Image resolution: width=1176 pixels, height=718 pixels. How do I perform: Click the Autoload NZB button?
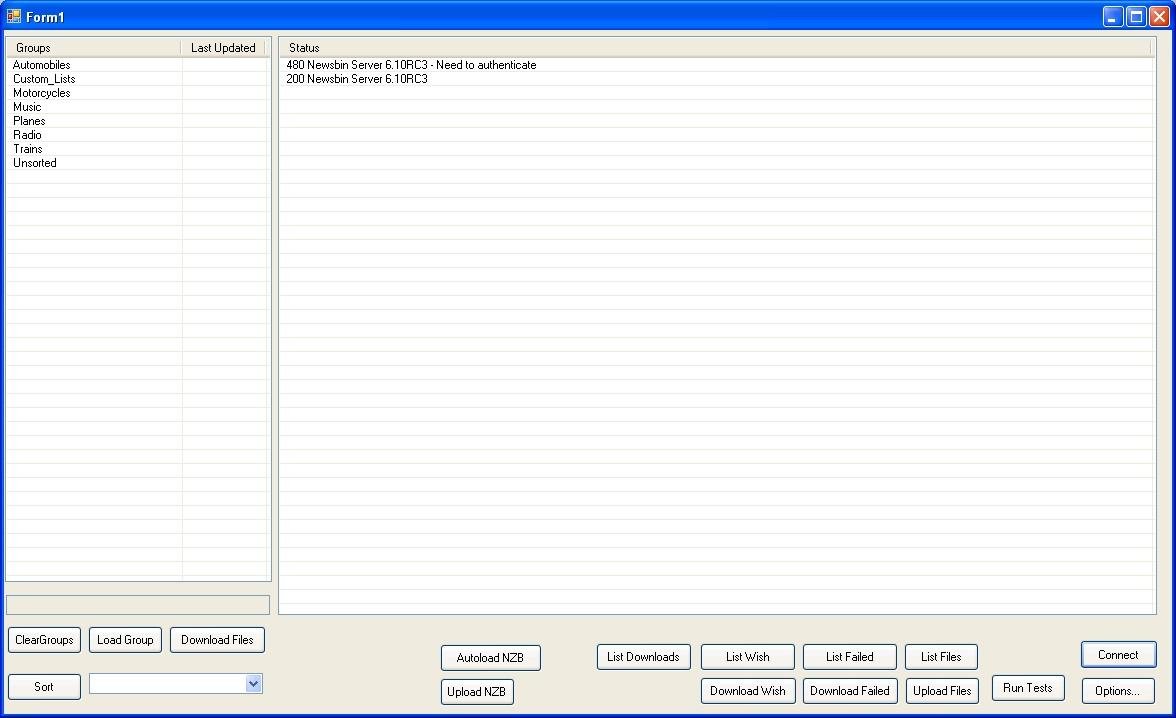490,658
